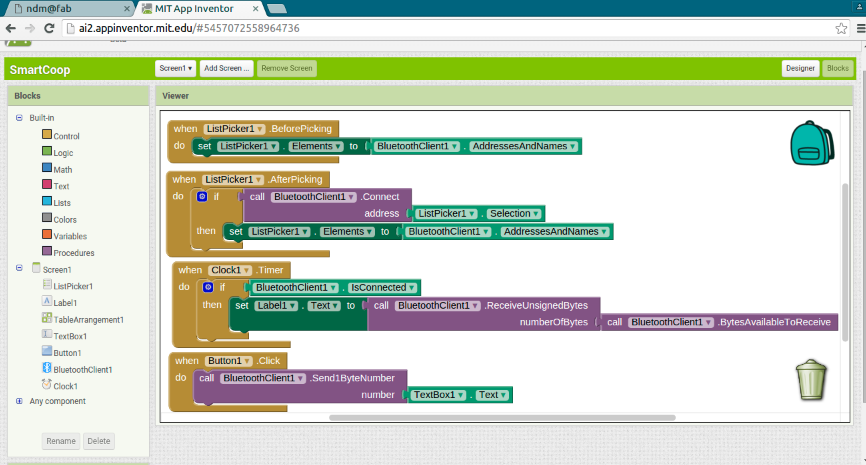Select ListPicker1 component icon in tree
This screenshot has width=866, height=465.
(47, 284)
